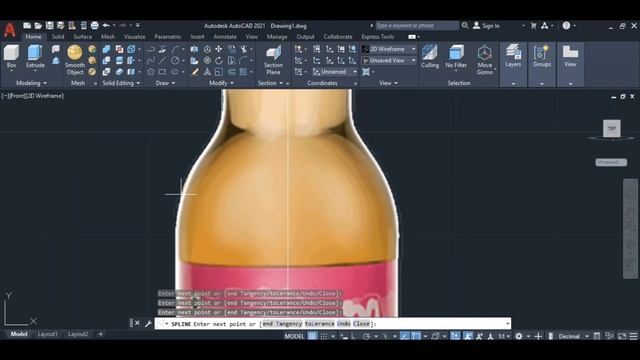The height and width of the screenshot is (360, 640).
Task: Expand the Draw panel flyout
Action: click(x=165, y=83)
